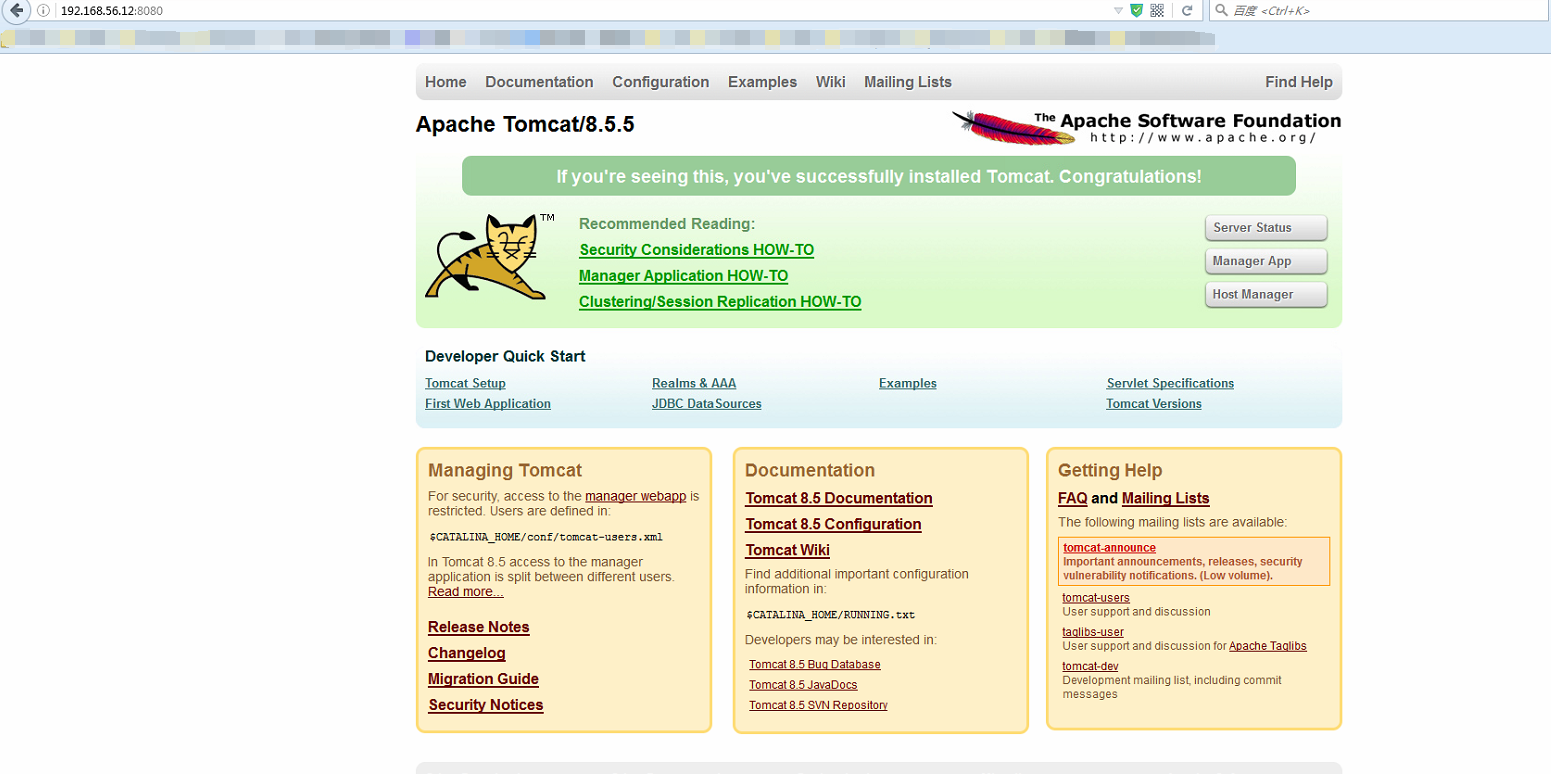Open the FAQ link in Getting Help

point(1072,498)
